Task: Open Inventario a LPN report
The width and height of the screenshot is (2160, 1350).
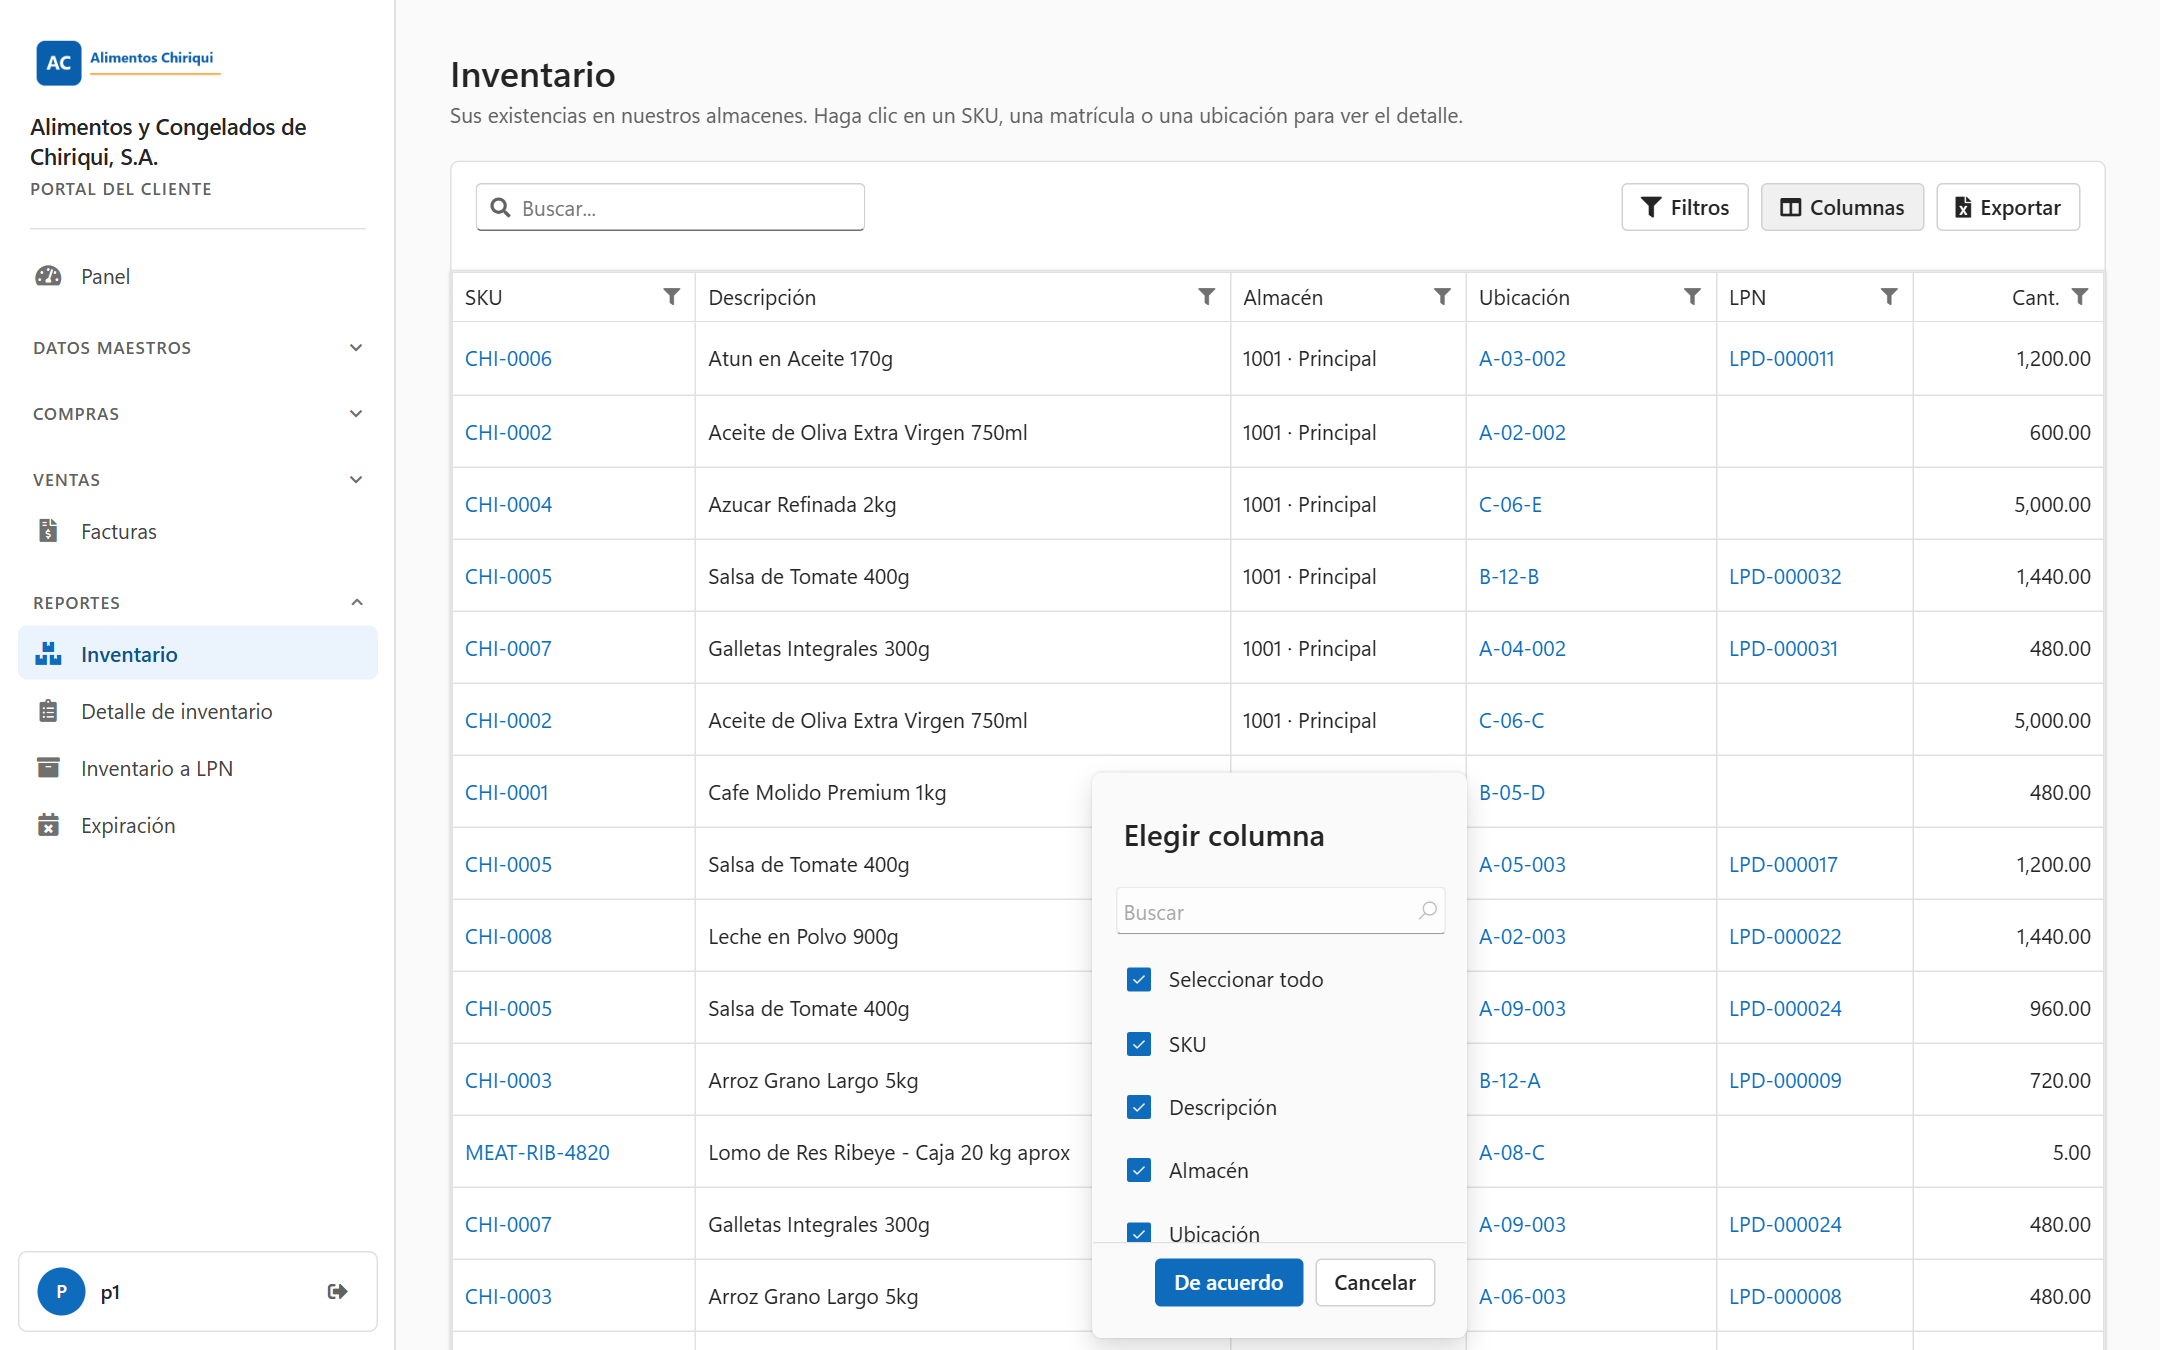Action: [x=198, y=768]
